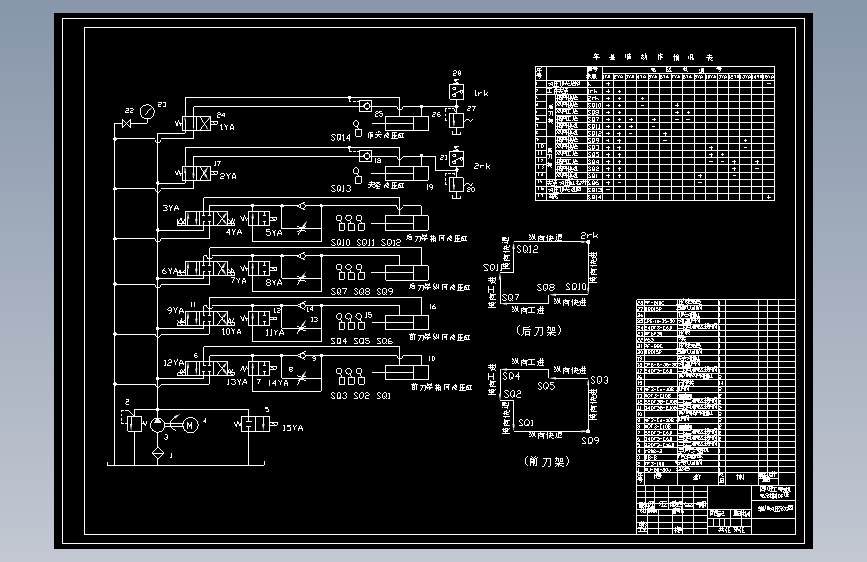
Task: Click the 13YA label
Action: click(237, 382)
